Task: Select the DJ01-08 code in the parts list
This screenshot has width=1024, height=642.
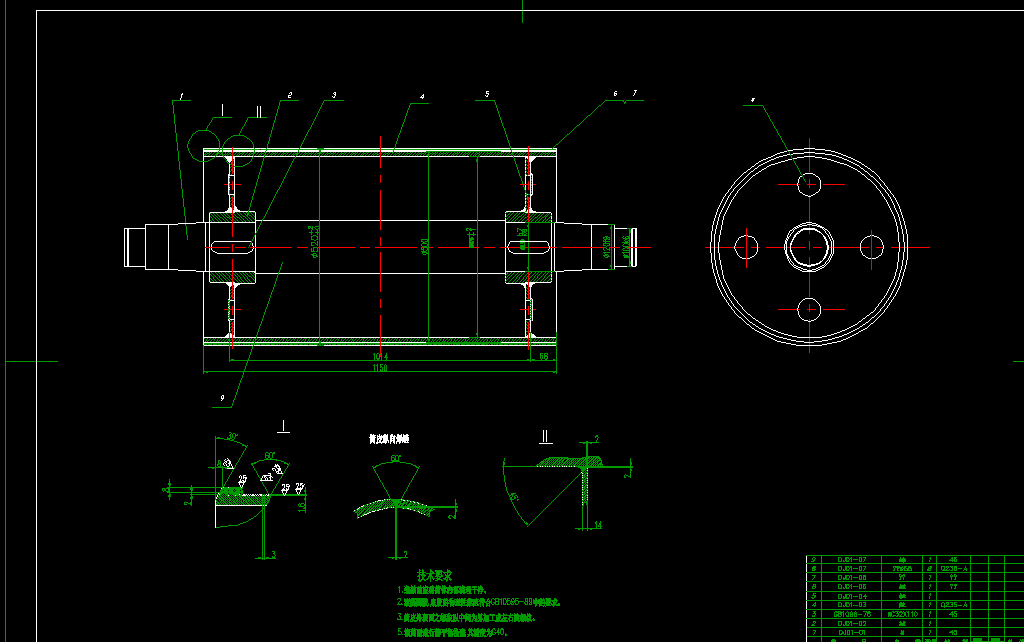Action: 852,577
